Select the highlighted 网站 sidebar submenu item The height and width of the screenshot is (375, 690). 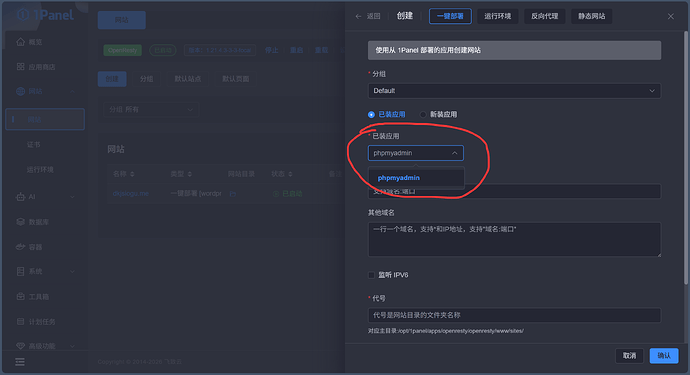45,119
